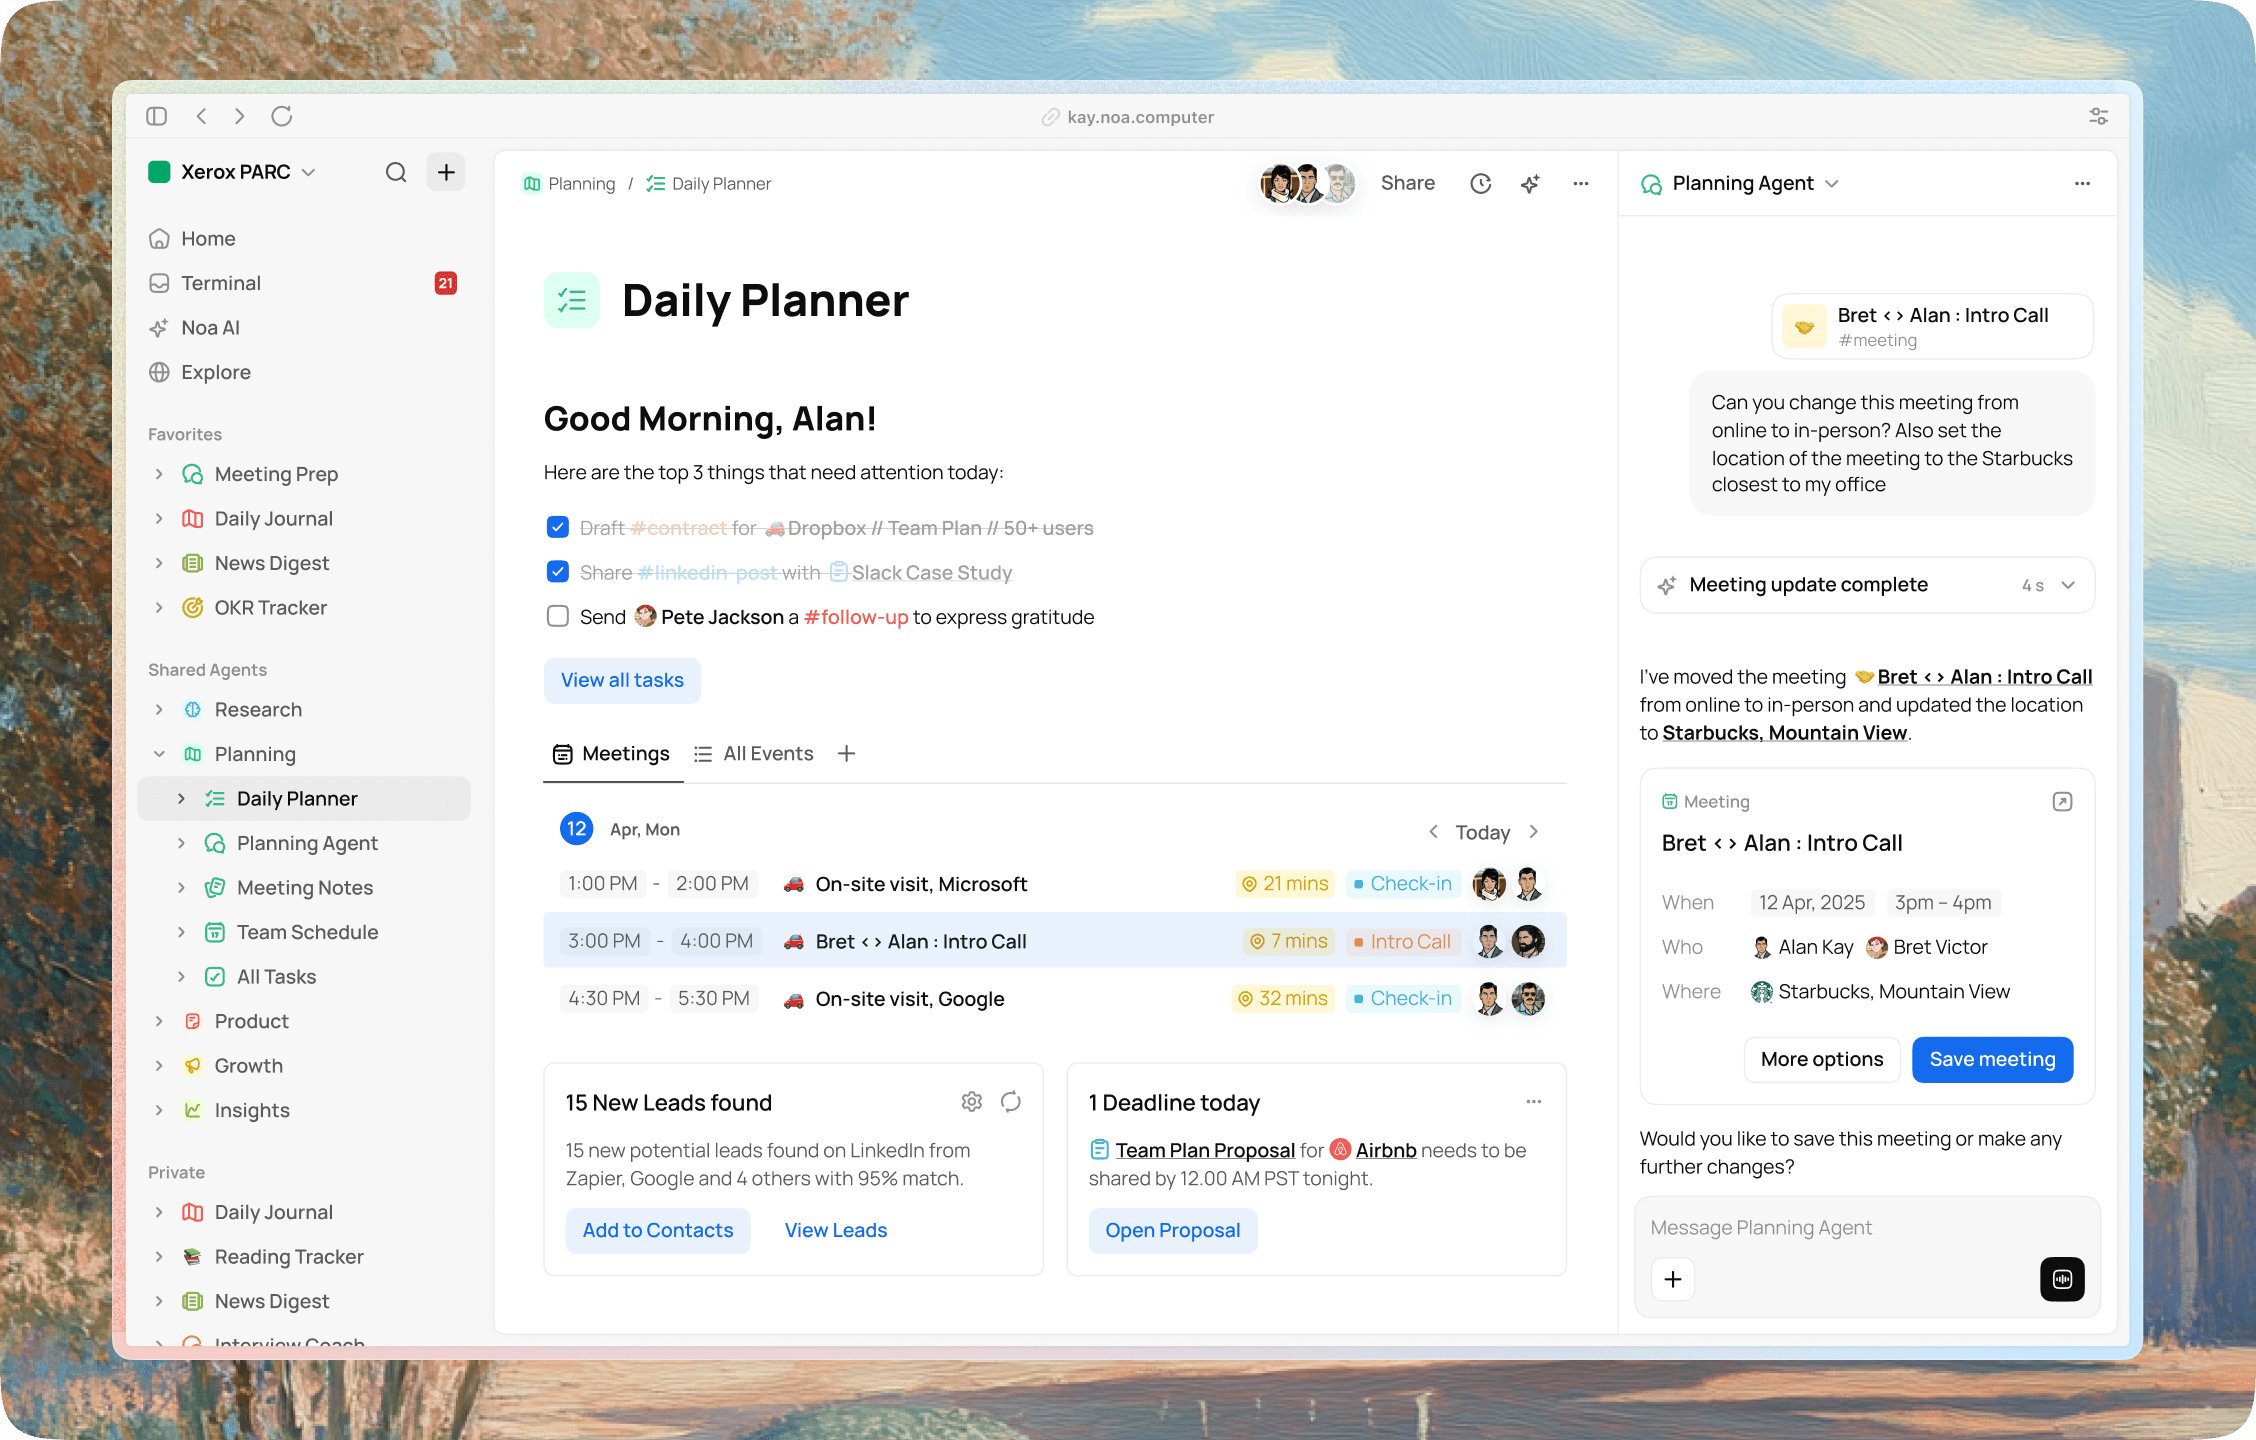Image resolution: width=2256 pixels, height=1440 pixels.
Task: Click the Save meeting button
Action: [x=1992, y=1059]
